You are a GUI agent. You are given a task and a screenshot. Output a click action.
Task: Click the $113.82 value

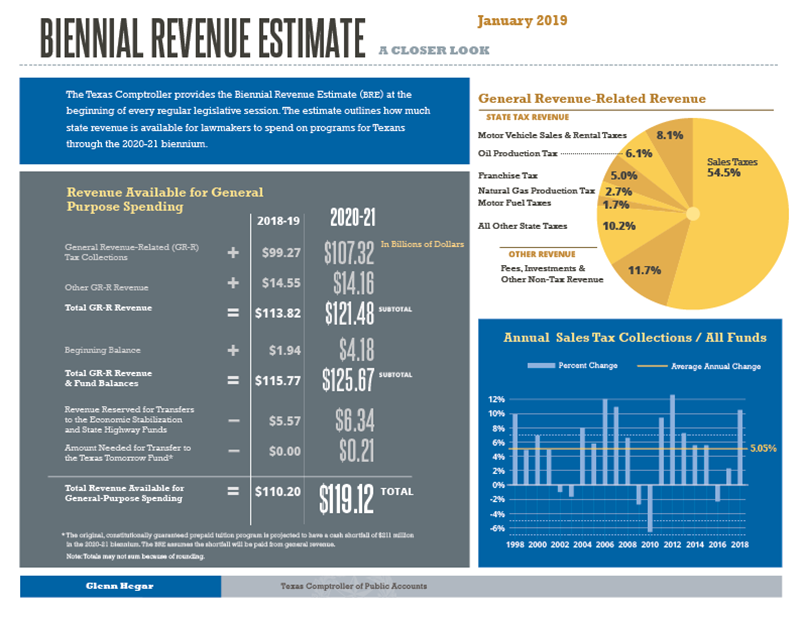coord(278,313)
